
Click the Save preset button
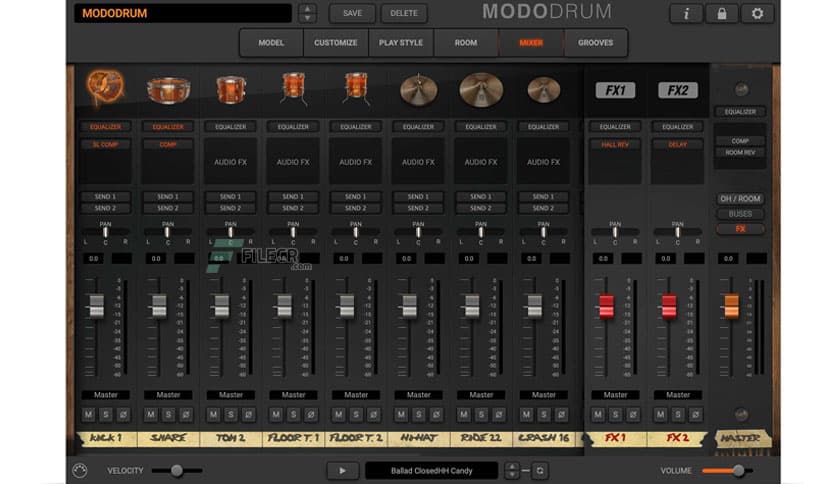[x=352, y=13]
